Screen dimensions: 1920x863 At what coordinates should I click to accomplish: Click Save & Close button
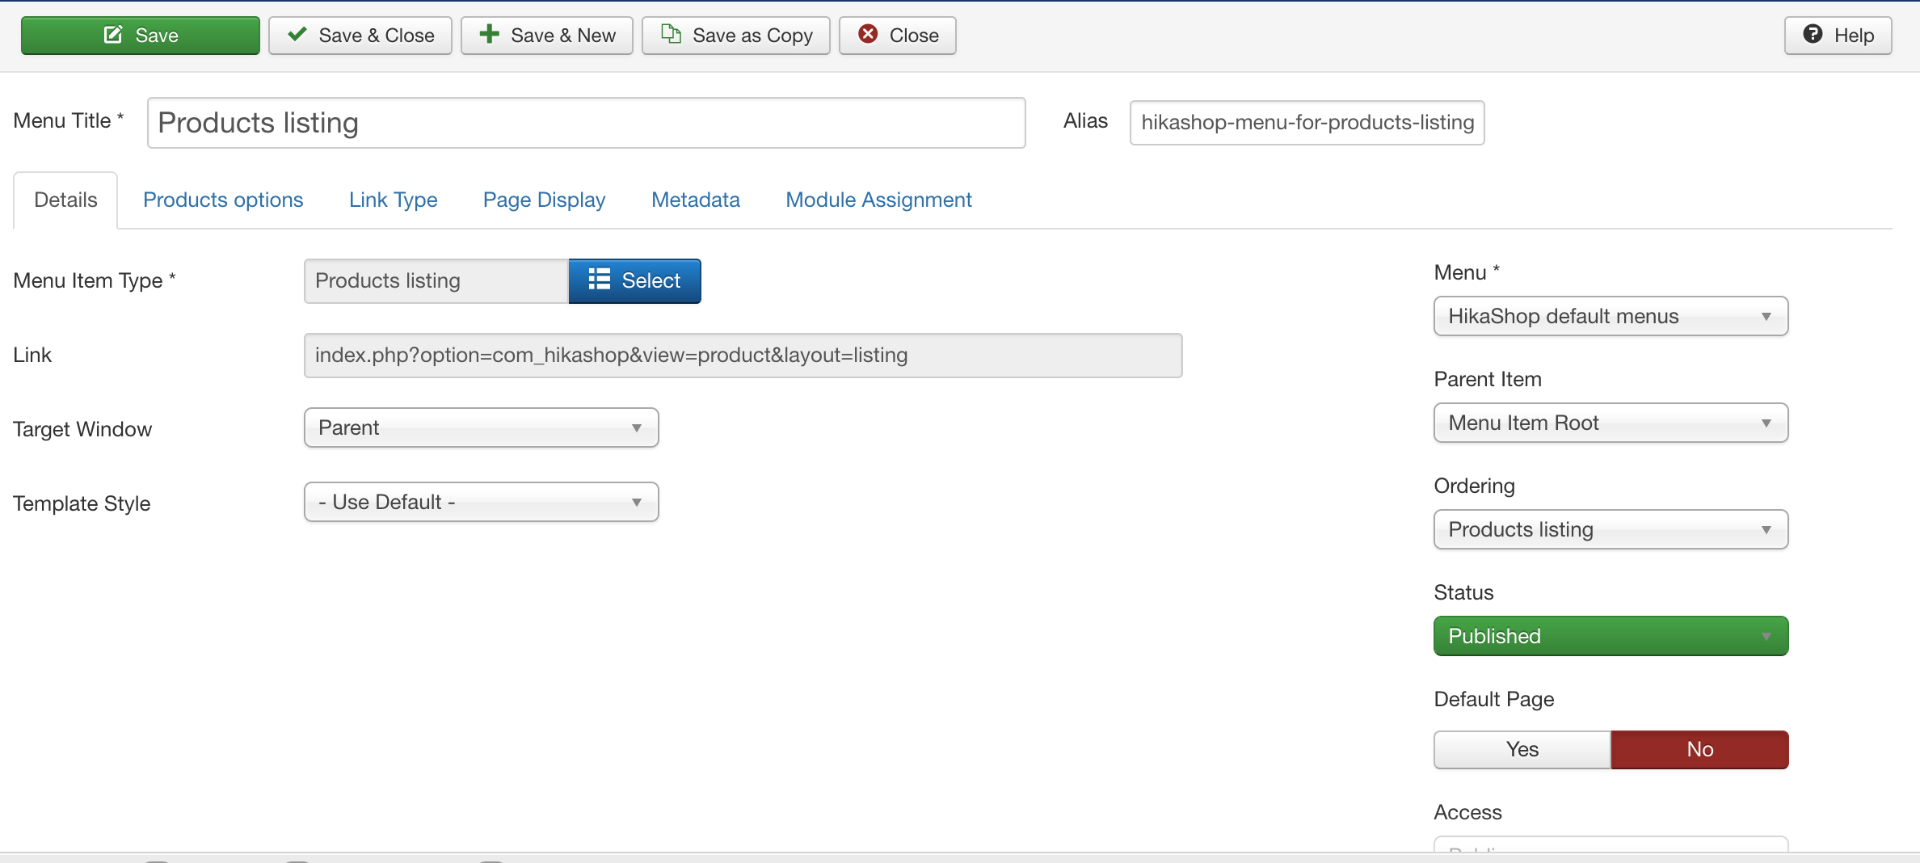[360, 35]
